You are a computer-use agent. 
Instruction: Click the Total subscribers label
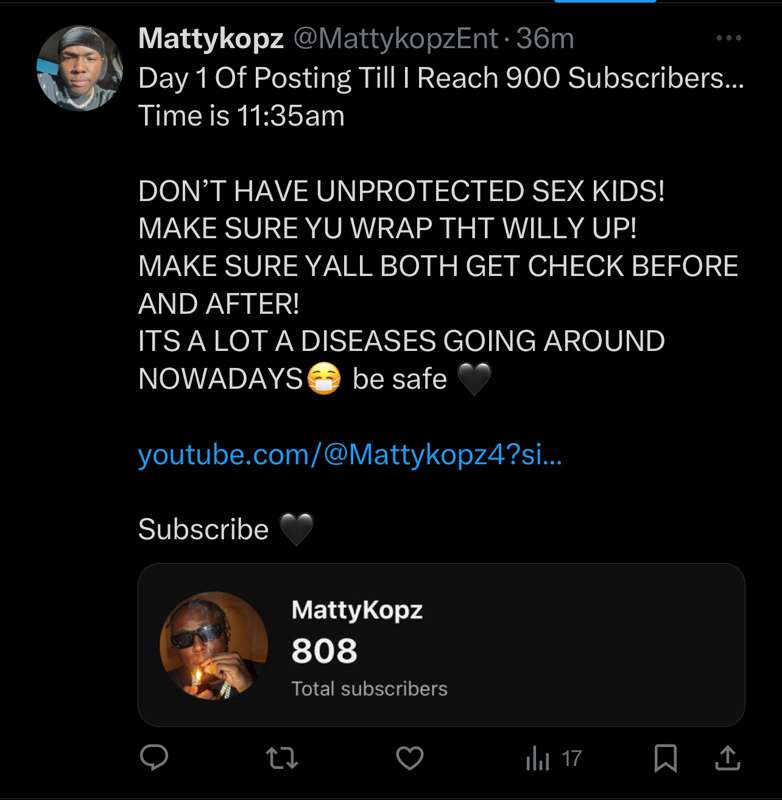[369, 688]
